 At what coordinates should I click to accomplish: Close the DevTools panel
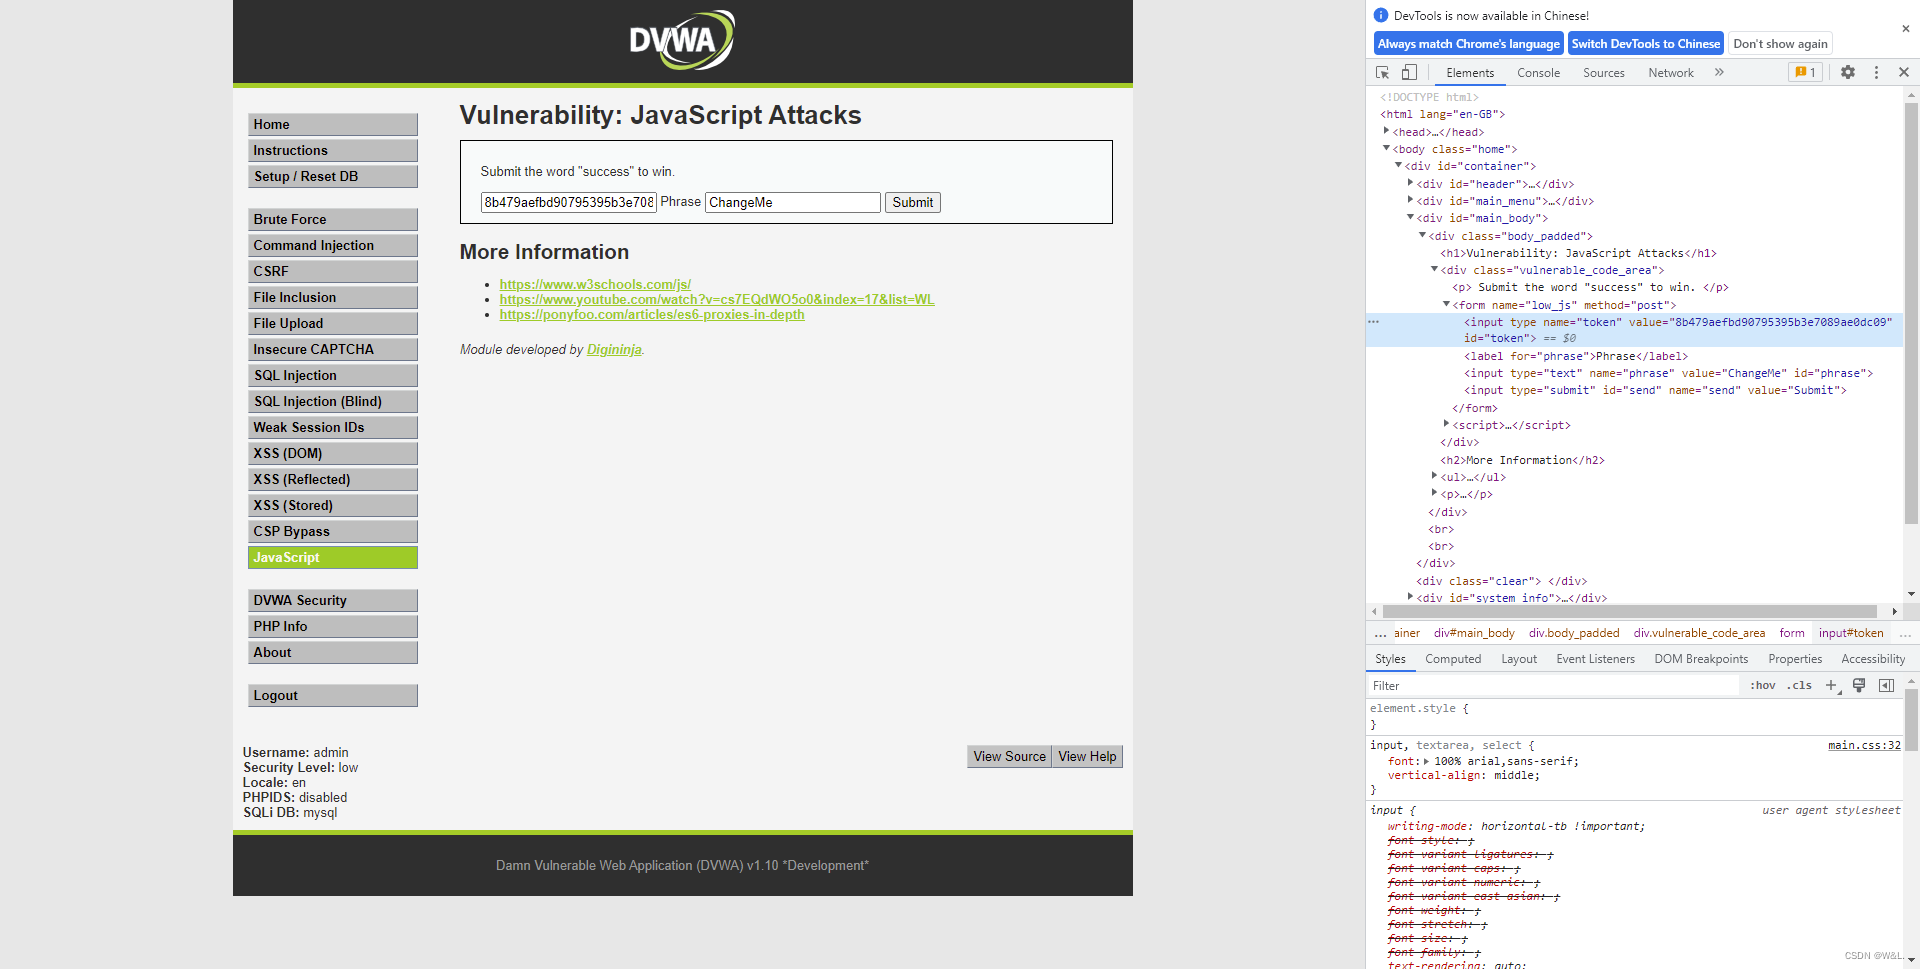tap(1904, 72)
